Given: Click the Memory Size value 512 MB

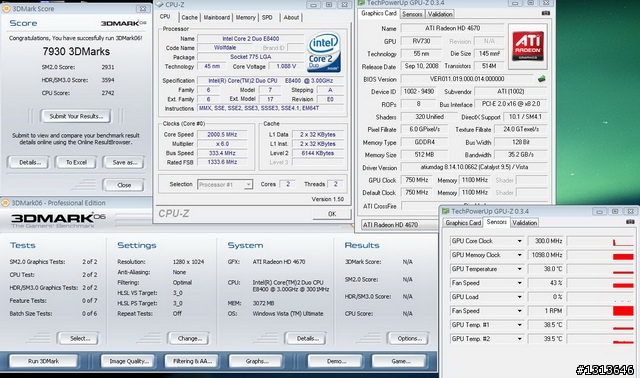Looking at the screenshot, I should click(x=424, y=155).
